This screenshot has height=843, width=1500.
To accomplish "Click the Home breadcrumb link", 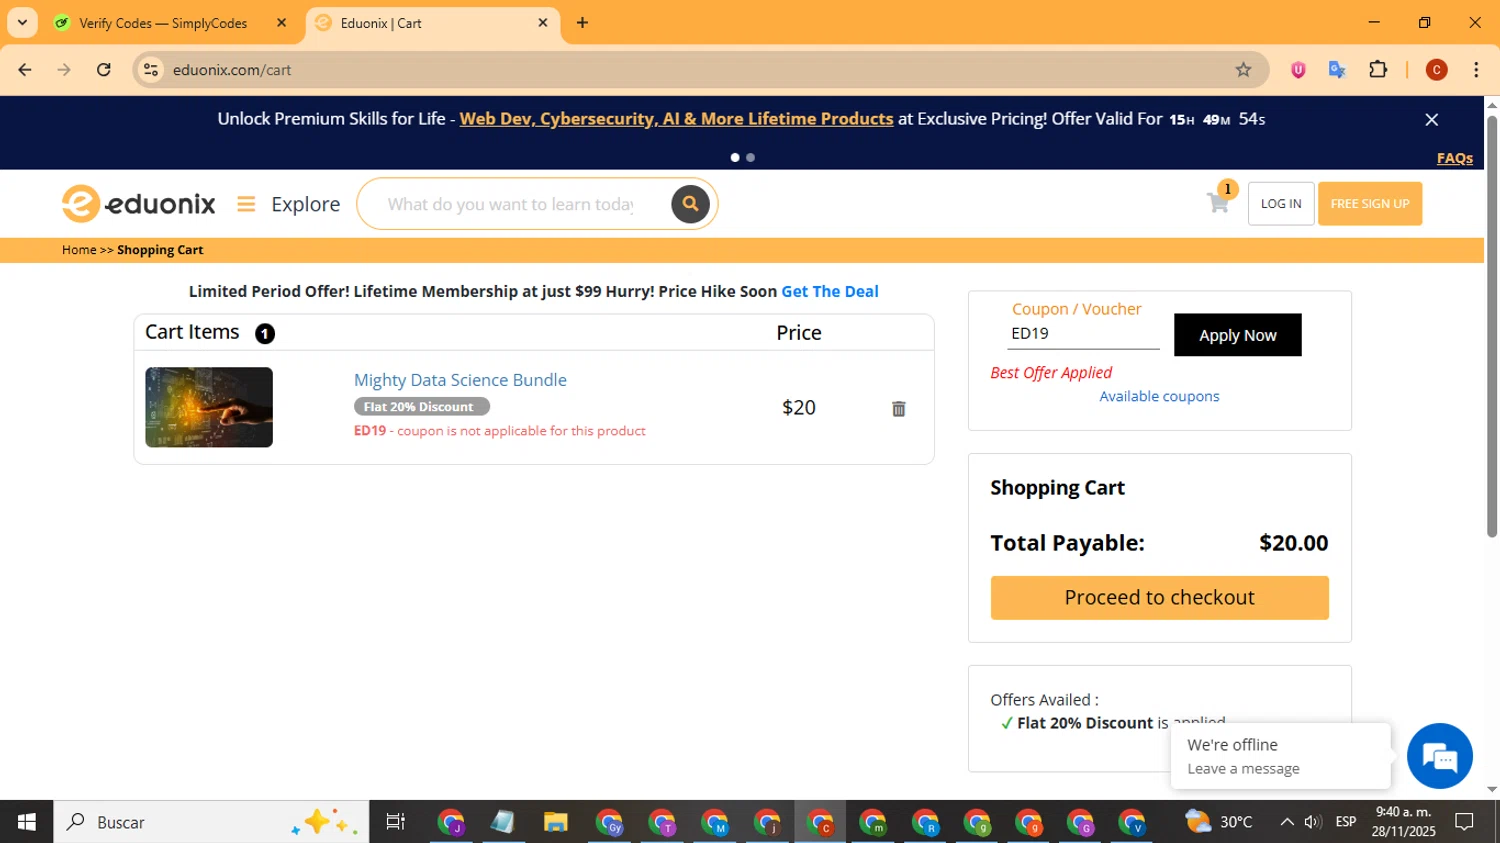I will point(79,250).
